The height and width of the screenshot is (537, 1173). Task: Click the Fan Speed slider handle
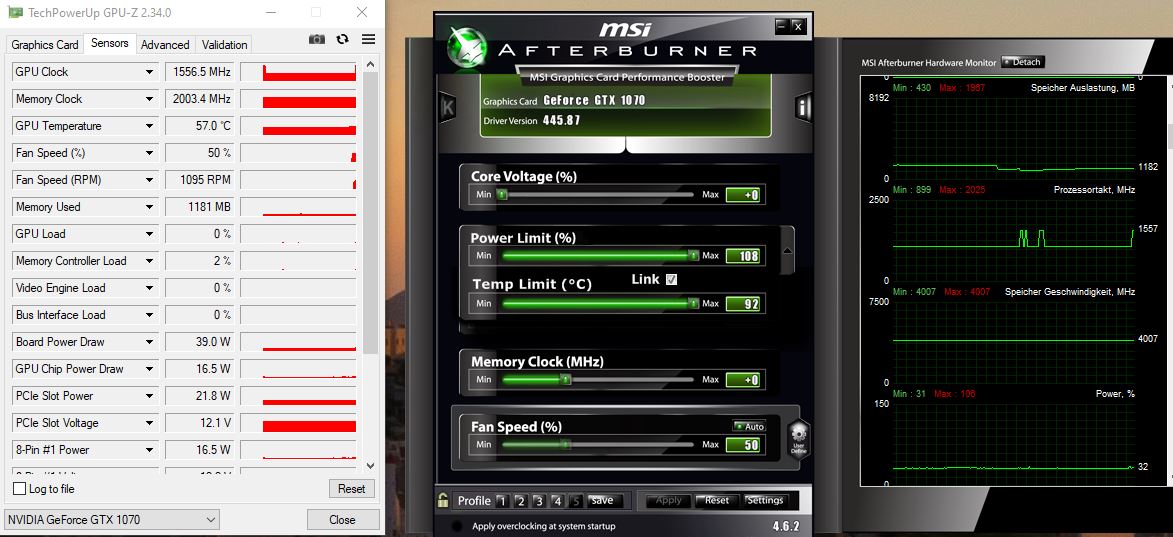(566, 444)
